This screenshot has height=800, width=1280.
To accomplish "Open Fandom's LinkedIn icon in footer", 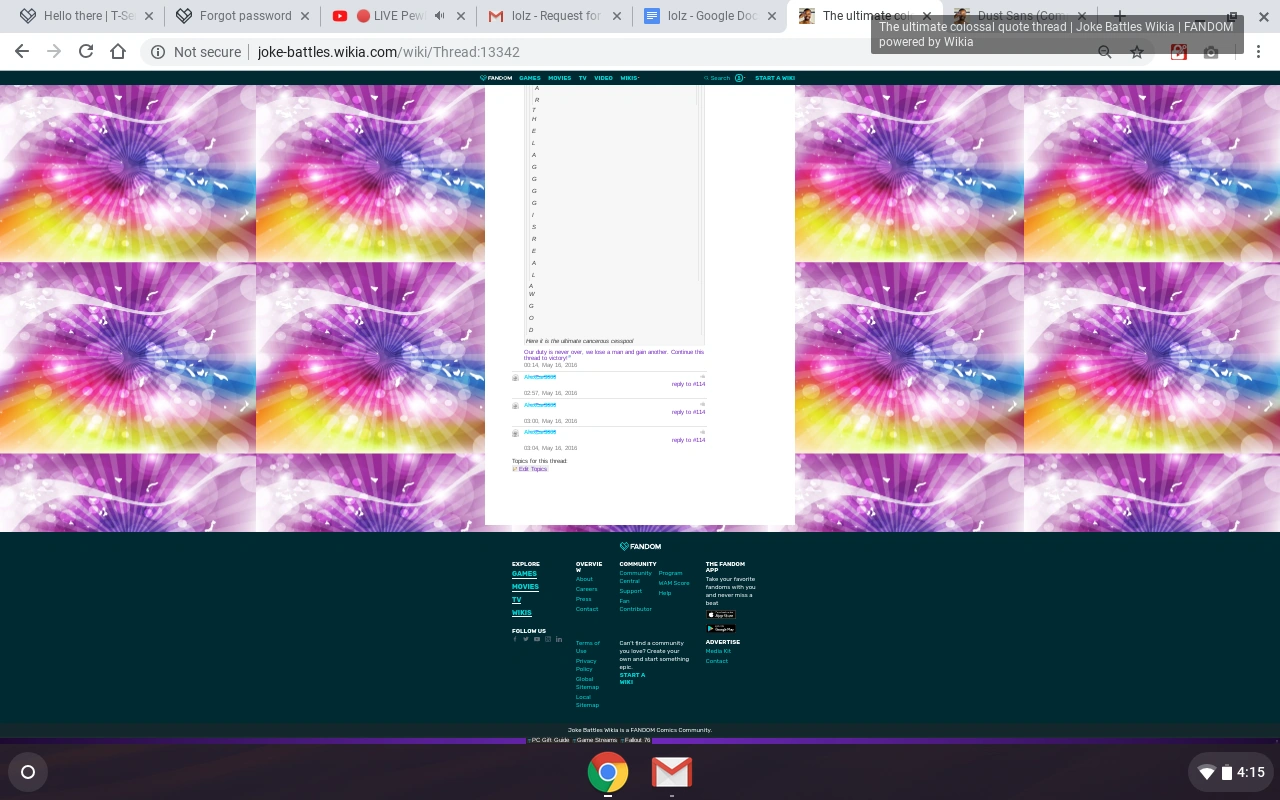I will pyautogui.click(x=559, y=639).
